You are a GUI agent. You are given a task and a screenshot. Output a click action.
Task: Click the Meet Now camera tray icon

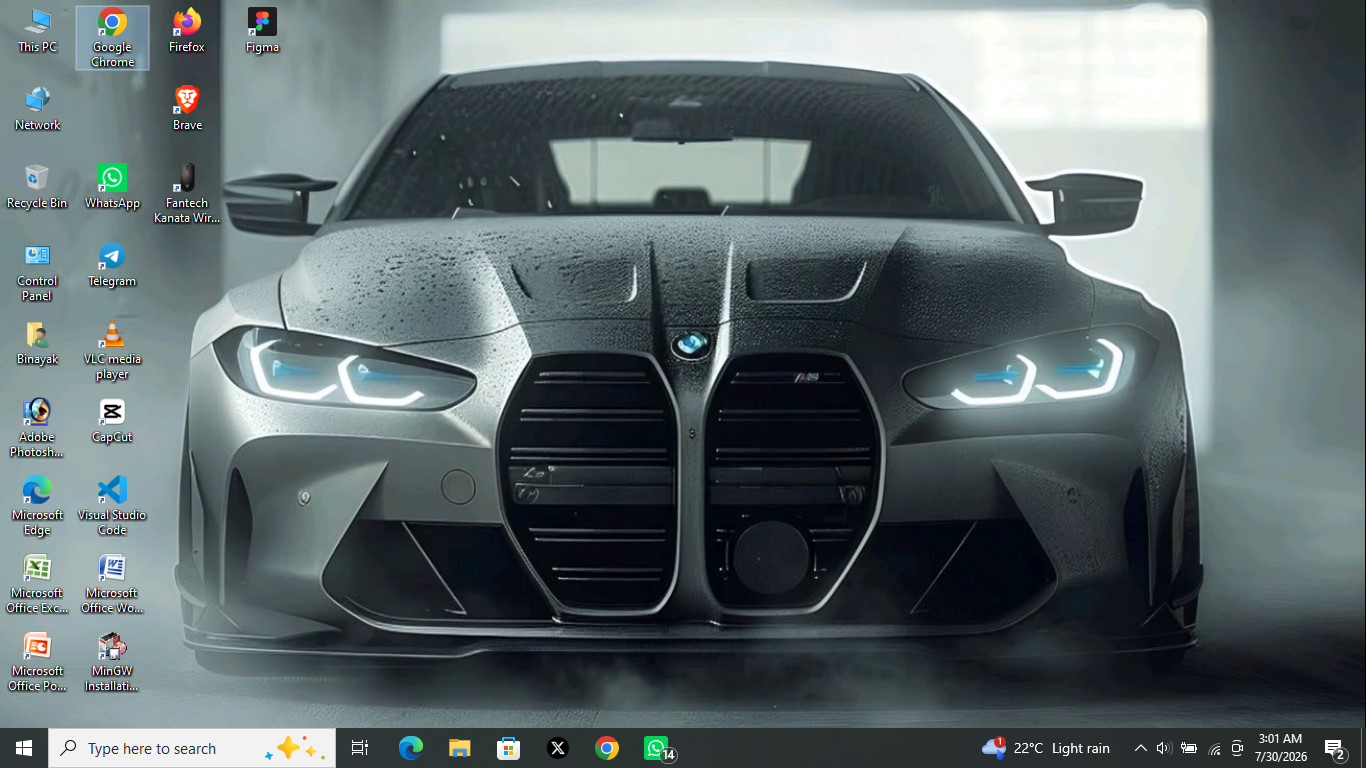pos(1237,748)
